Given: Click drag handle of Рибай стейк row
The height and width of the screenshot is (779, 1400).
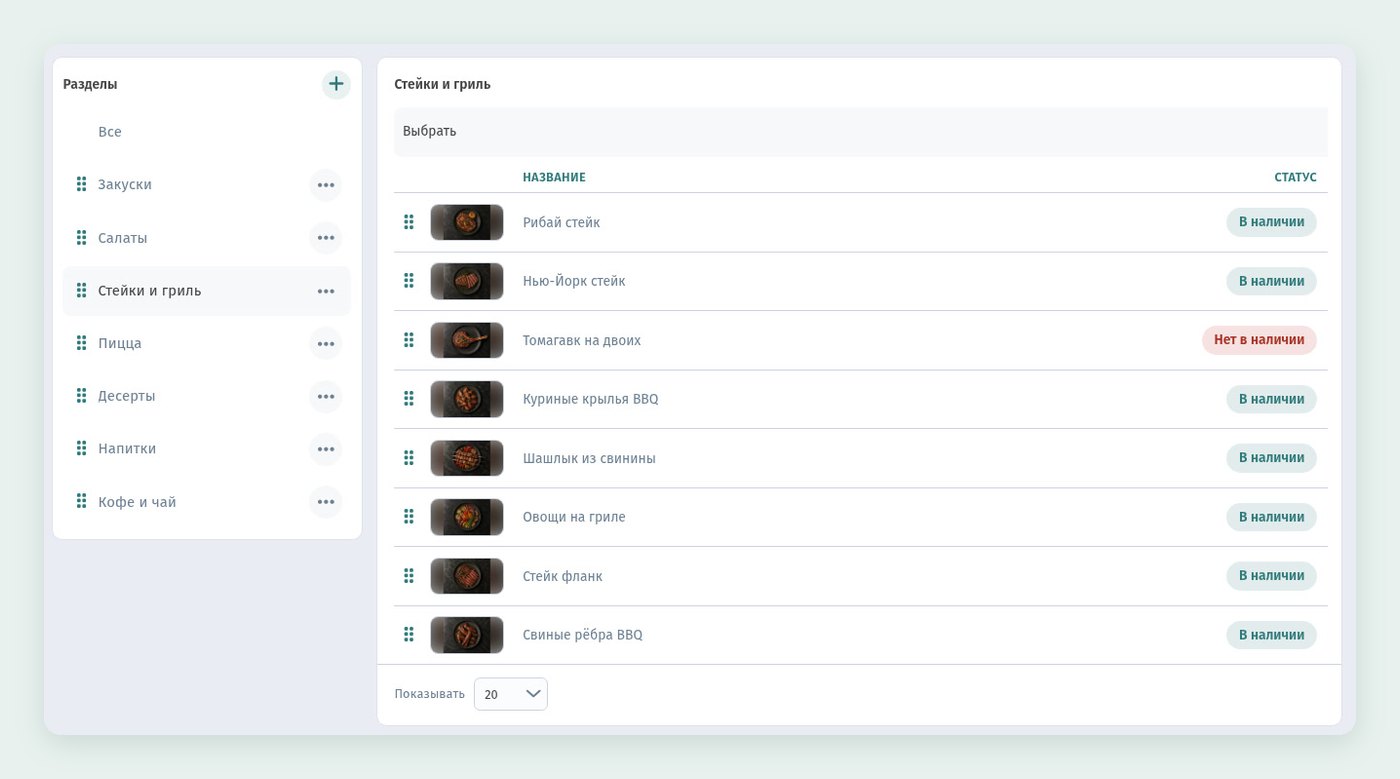Looking at the screenshot, I should pos(408,222).
